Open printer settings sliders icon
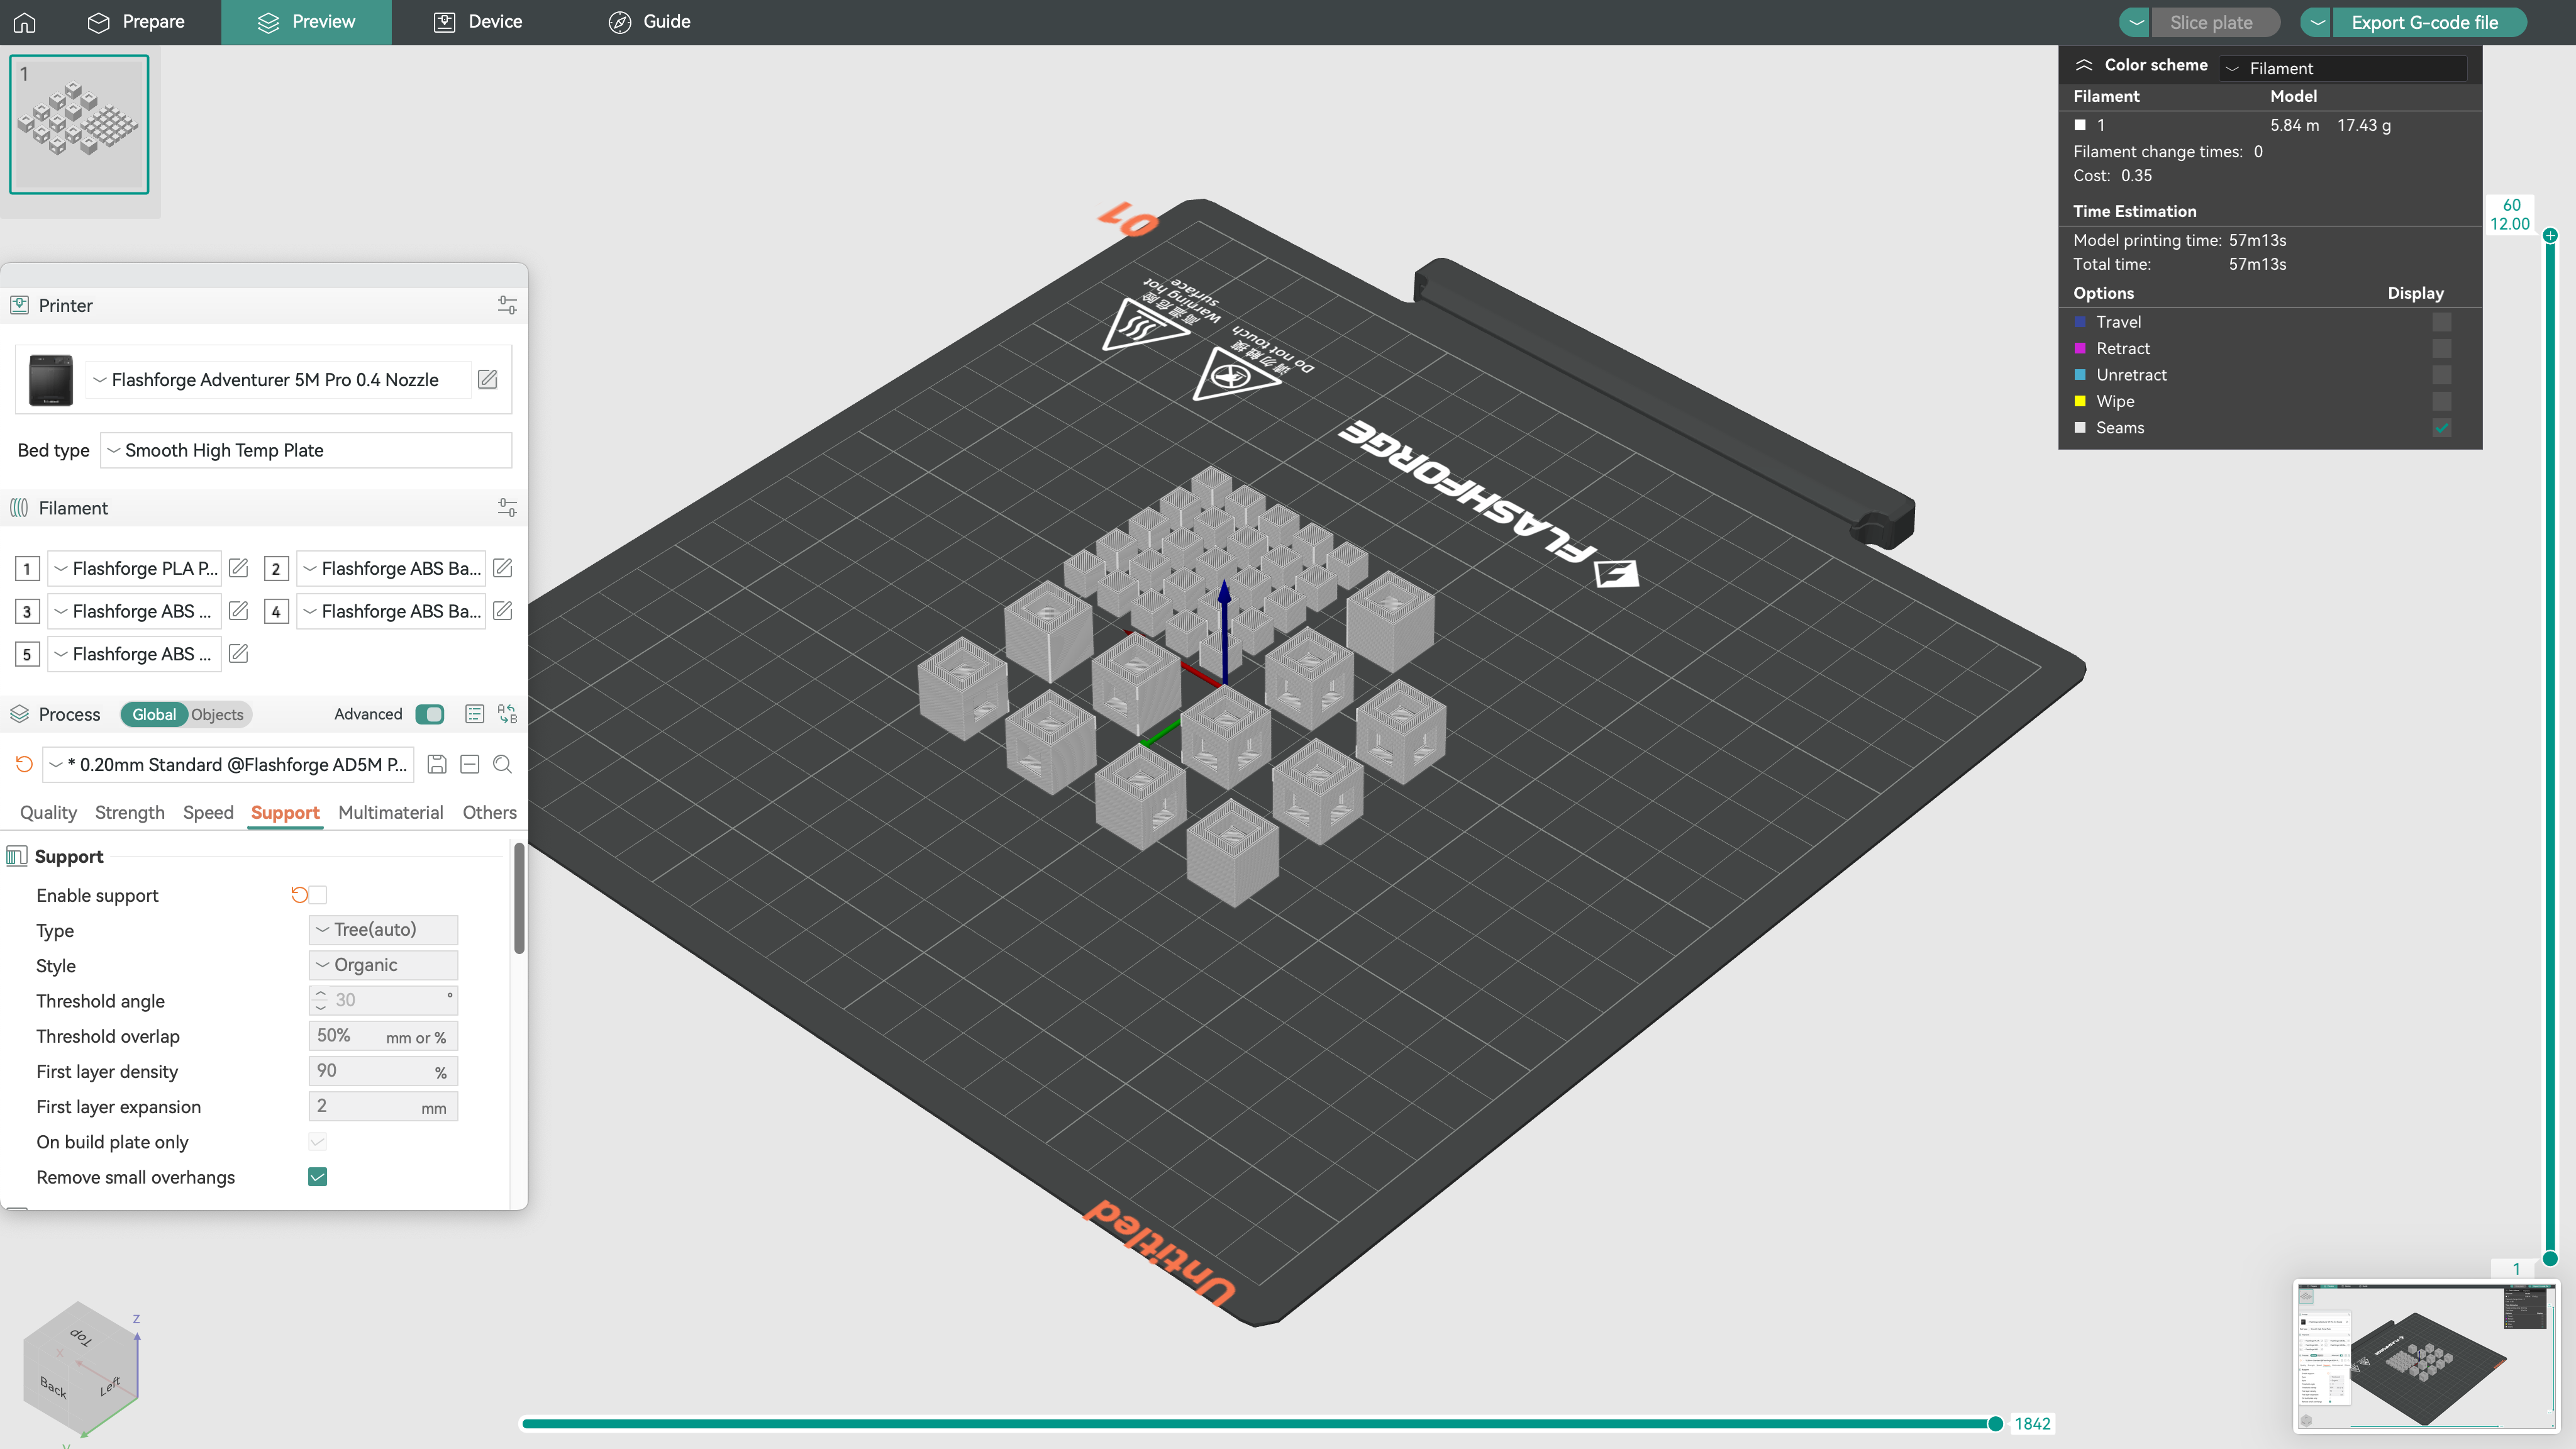The height and width of the screenshot is (1449, 2576). [507, 305]
